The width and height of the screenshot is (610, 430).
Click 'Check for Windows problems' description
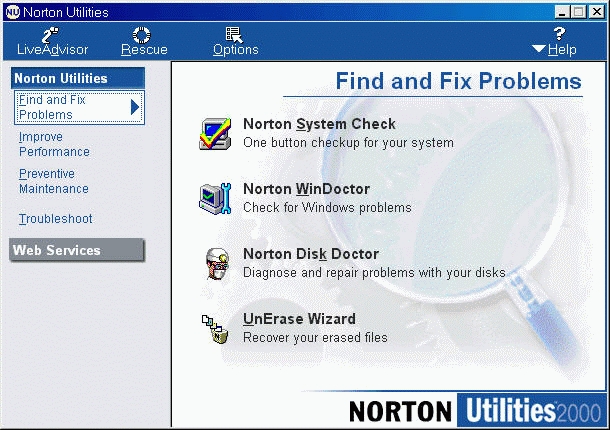tap(327, 208)
